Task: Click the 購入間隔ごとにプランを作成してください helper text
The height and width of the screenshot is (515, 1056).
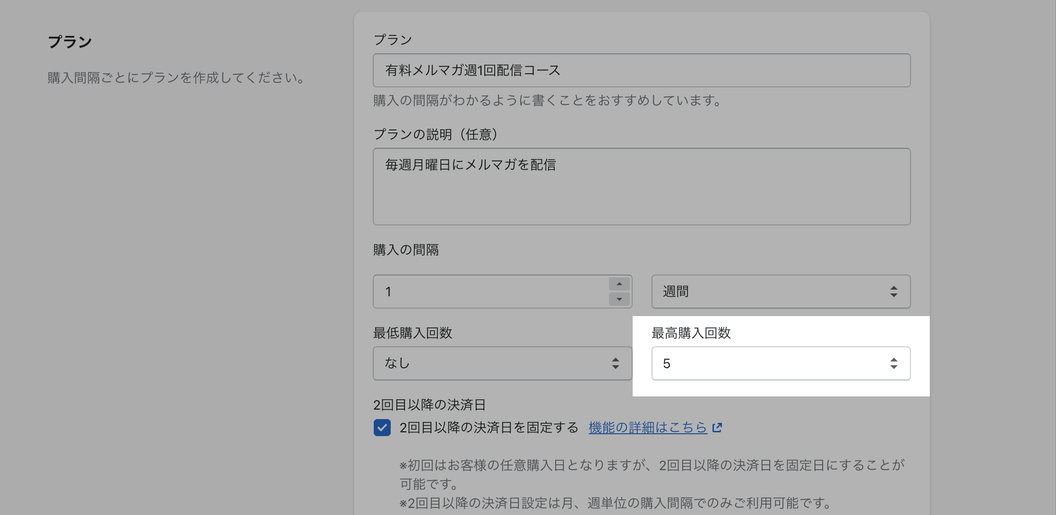Action: click(x=176, y=77)
